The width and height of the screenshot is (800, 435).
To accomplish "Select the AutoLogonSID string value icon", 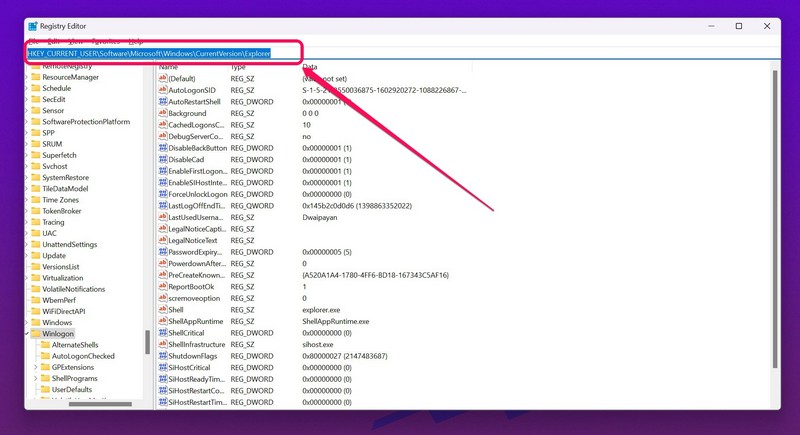I will click(x=162, y=90).
